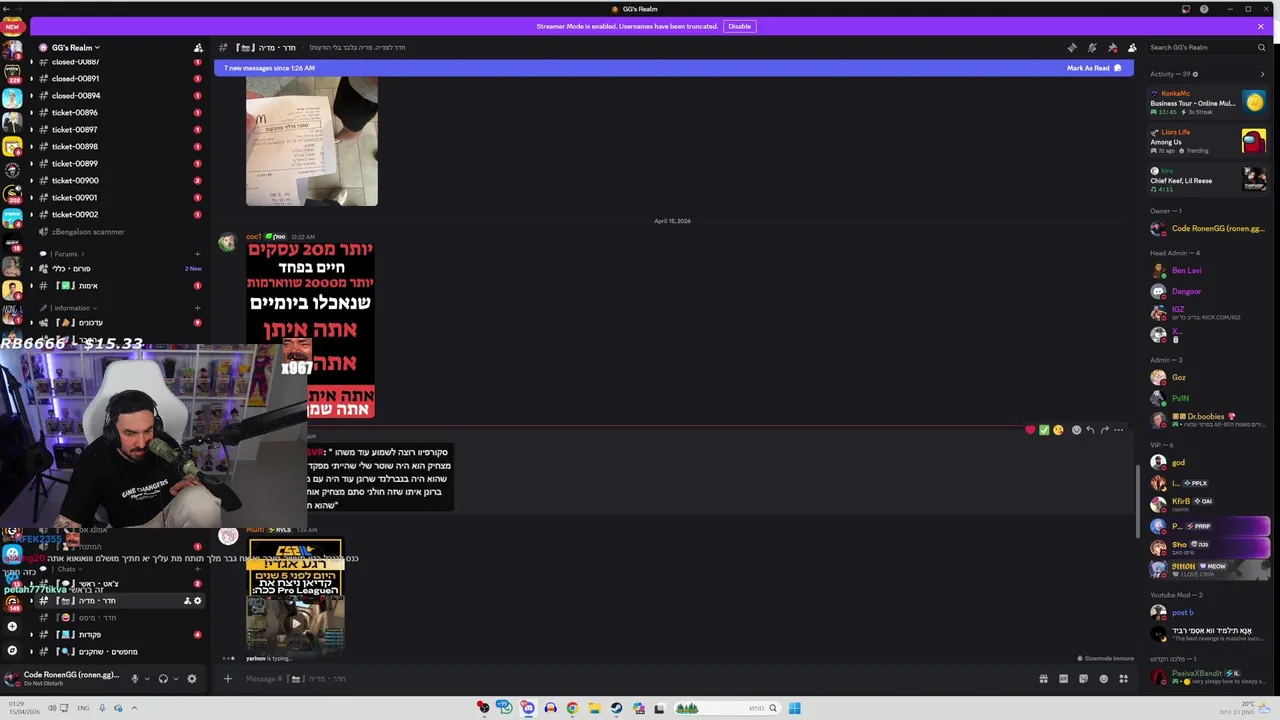This screenshot has width=1280, height=720.
Task: Open microphone input options arrow
Action: (x=147, y=679)
